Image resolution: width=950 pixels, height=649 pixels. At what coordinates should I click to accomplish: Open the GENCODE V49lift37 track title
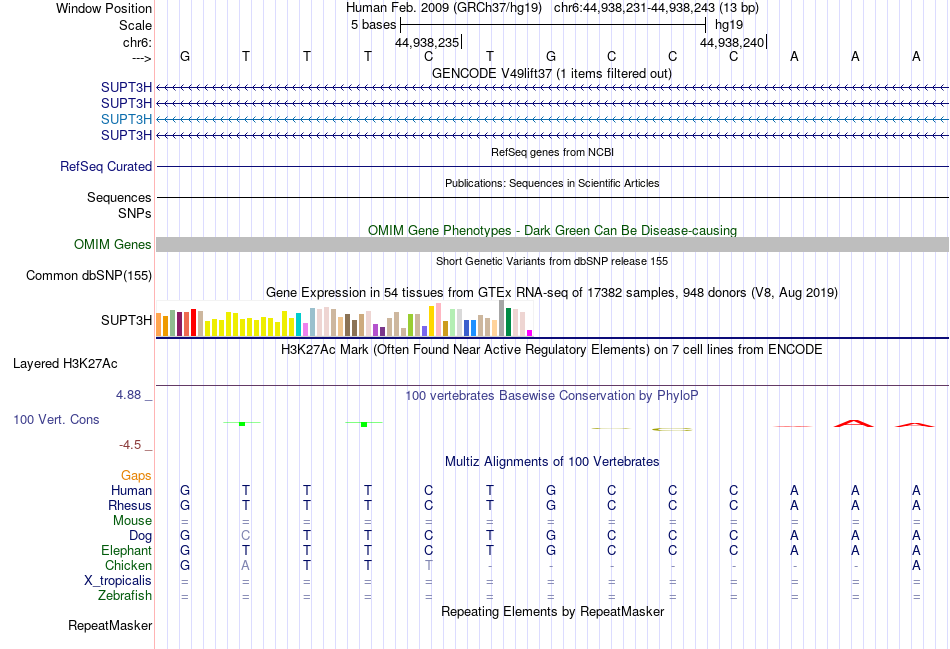[551, 73]
